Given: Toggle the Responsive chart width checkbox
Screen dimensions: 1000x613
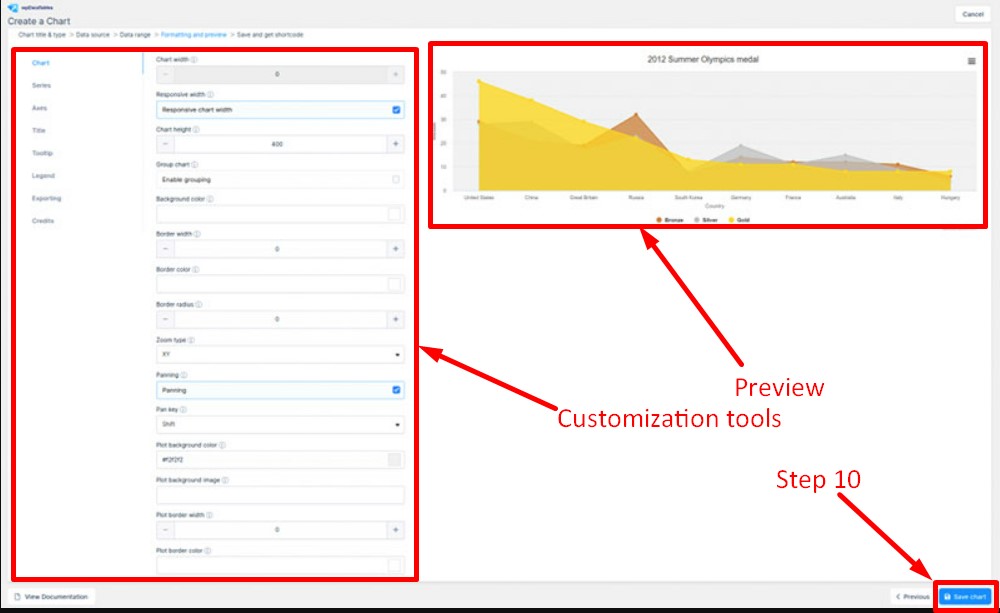Looking at the screenshot, I should click(396, 110).
